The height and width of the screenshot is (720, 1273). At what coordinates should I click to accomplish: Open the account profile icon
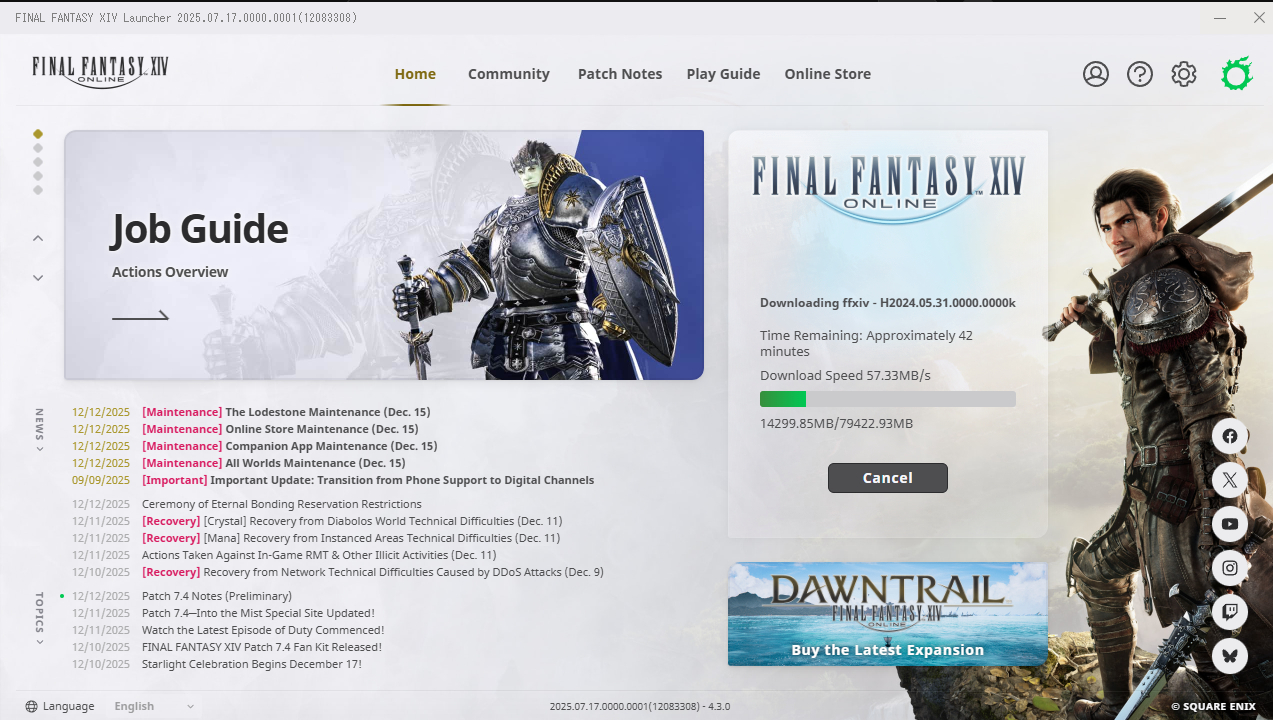tap(1096, 74)
